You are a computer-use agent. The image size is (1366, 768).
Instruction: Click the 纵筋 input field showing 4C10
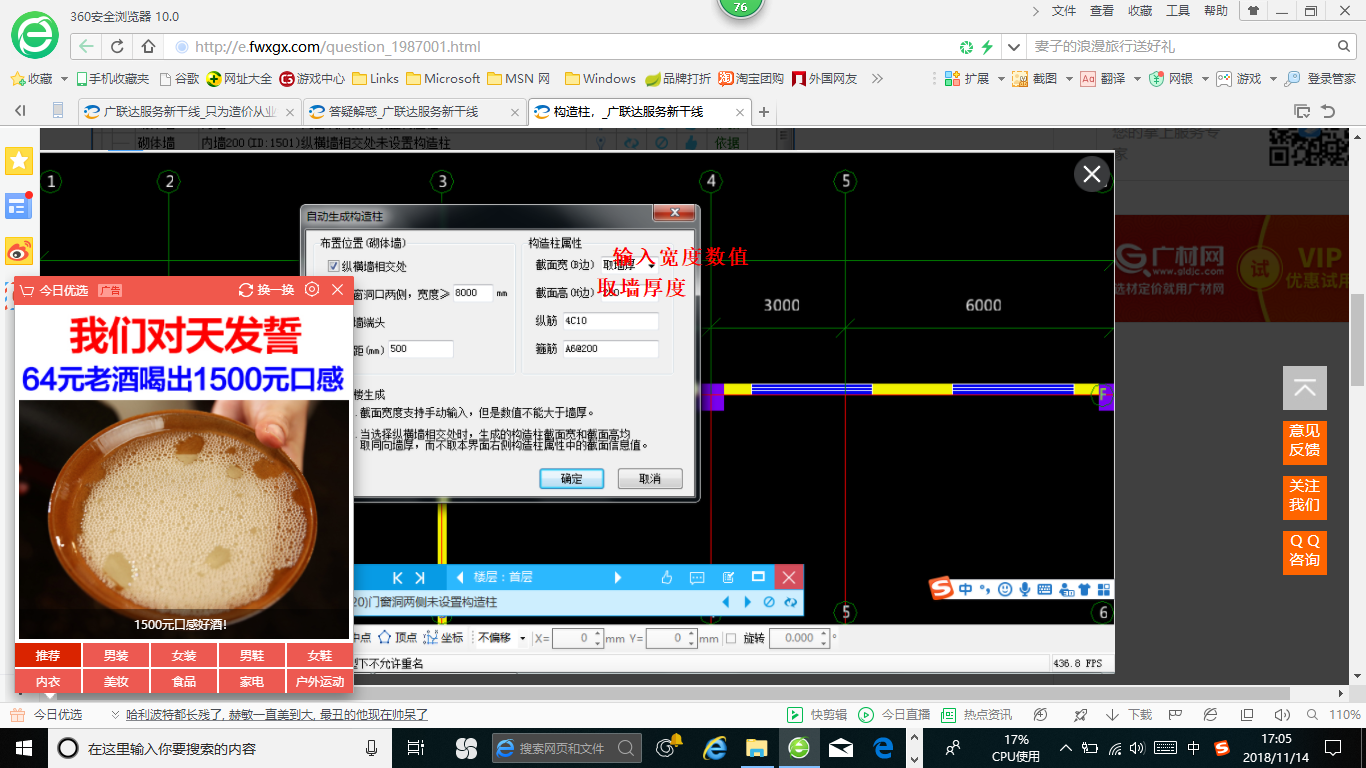[610, 321]
